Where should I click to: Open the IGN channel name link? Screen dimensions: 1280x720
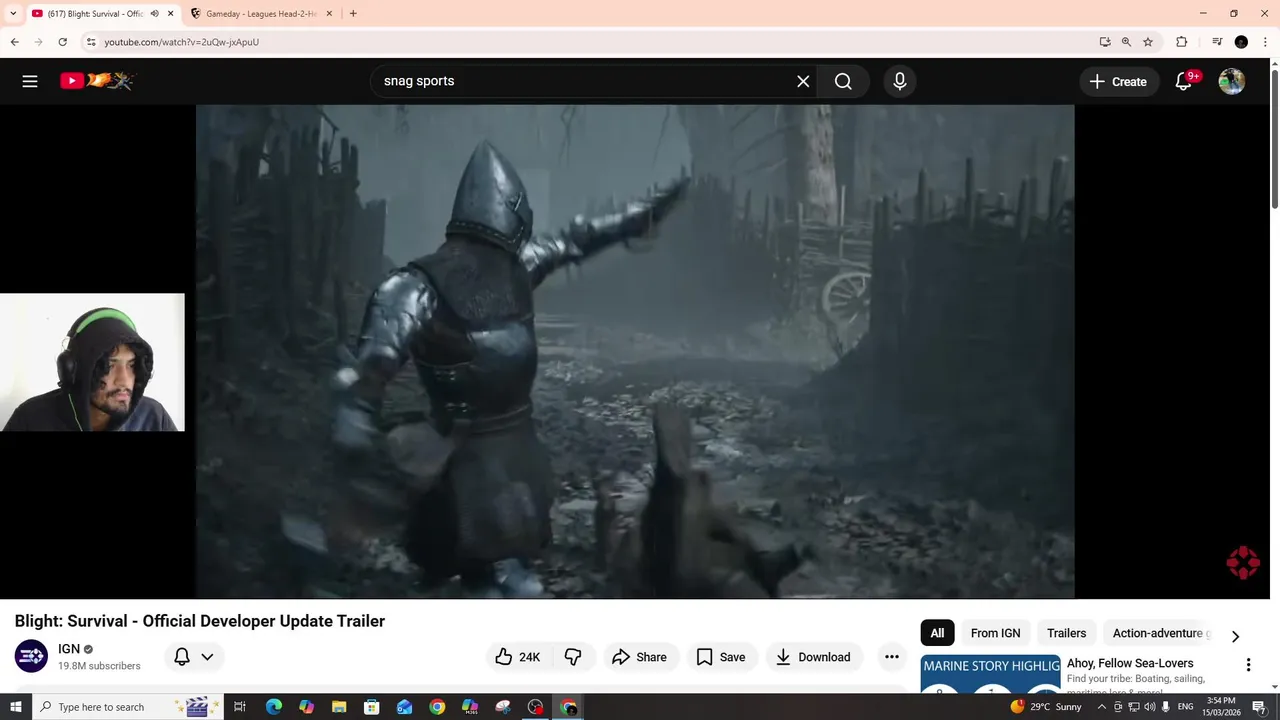(x=69, y=649)
